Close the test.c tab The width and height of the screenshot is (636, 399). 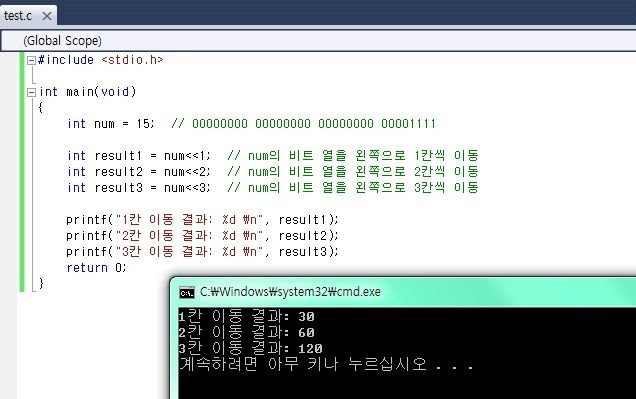(x=47, y=16)
